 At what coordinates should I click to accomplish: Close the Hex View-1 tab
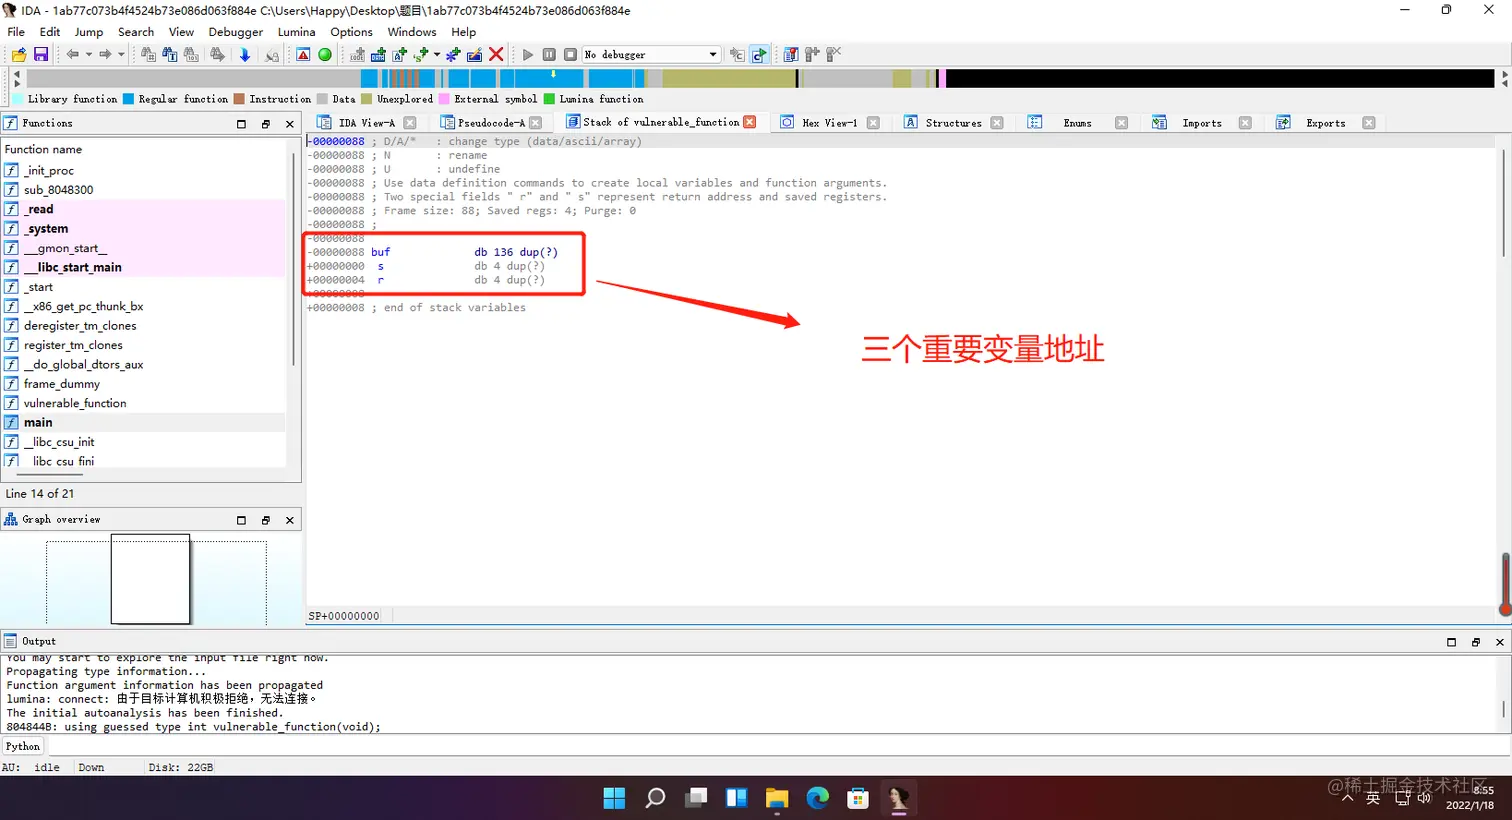click(873, 123)
